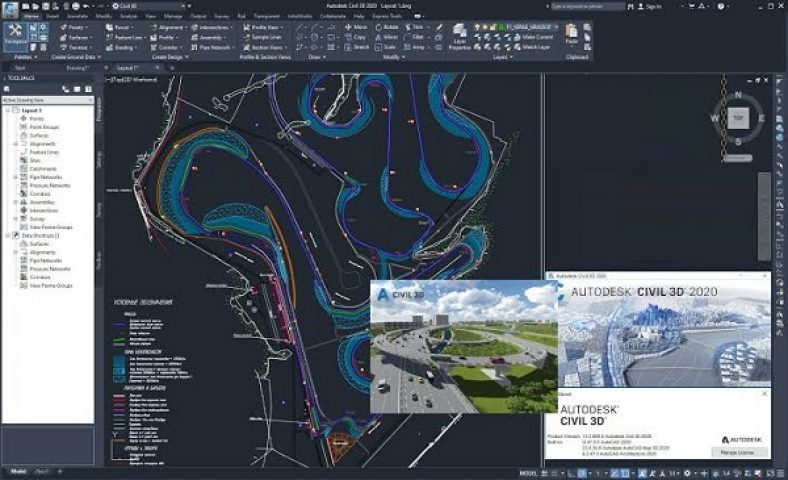788x480 pixels.
Task: Toggle MODEL space button in status bar
Action: pos(528,473)
